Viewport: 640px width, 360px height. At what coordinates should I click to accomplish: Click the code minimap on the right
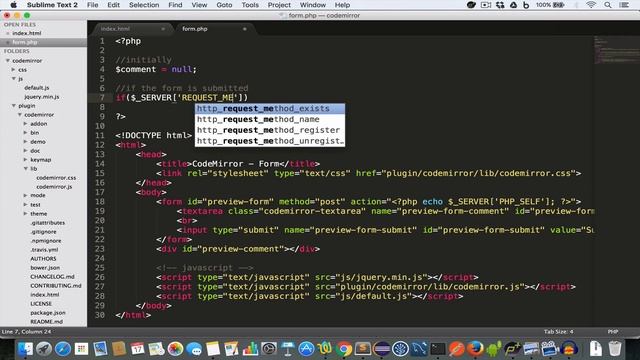point(616,51)
